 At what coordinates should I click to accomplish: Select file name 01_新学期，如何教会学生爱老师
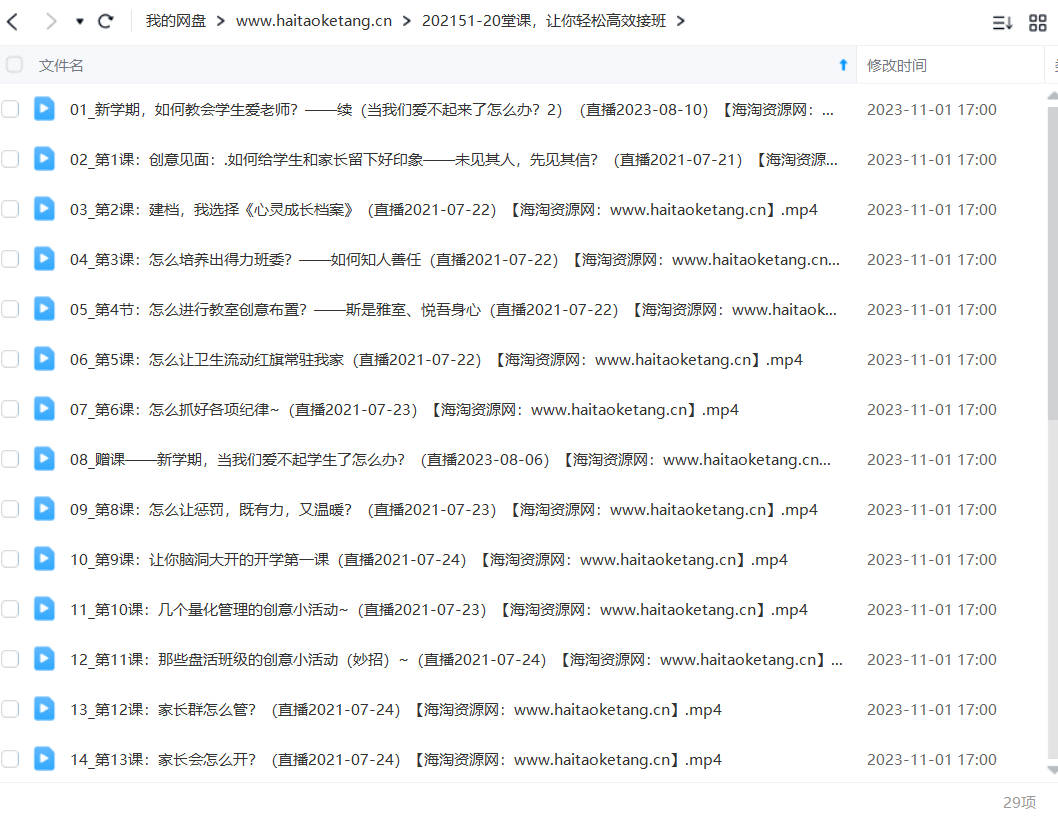(x=452, y=109)
